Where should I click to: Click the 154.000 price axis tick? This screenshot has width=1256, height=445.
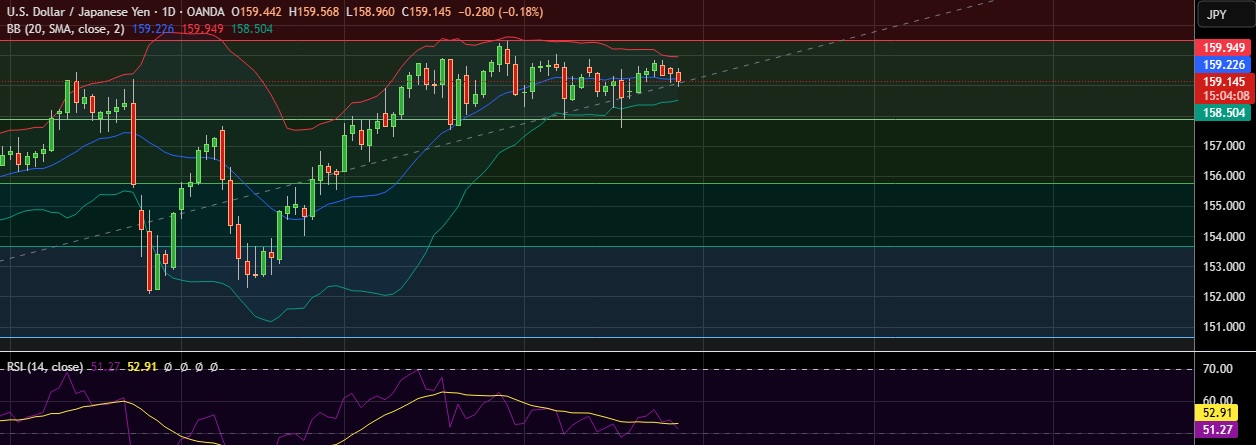pos(1224,236)
